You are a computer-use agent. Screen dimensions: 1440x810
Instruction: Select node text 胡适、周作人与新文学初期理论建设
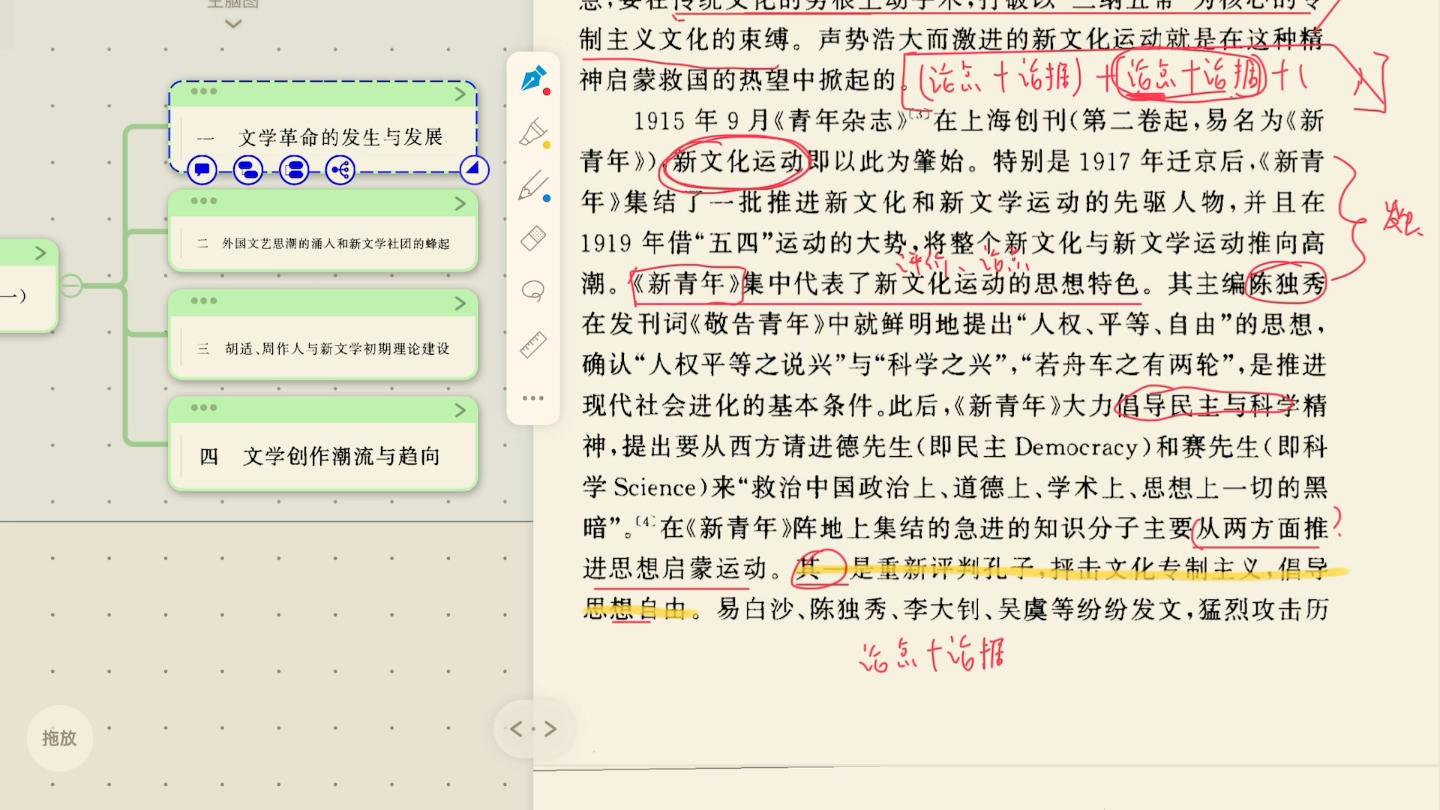(x=336, y=349)
